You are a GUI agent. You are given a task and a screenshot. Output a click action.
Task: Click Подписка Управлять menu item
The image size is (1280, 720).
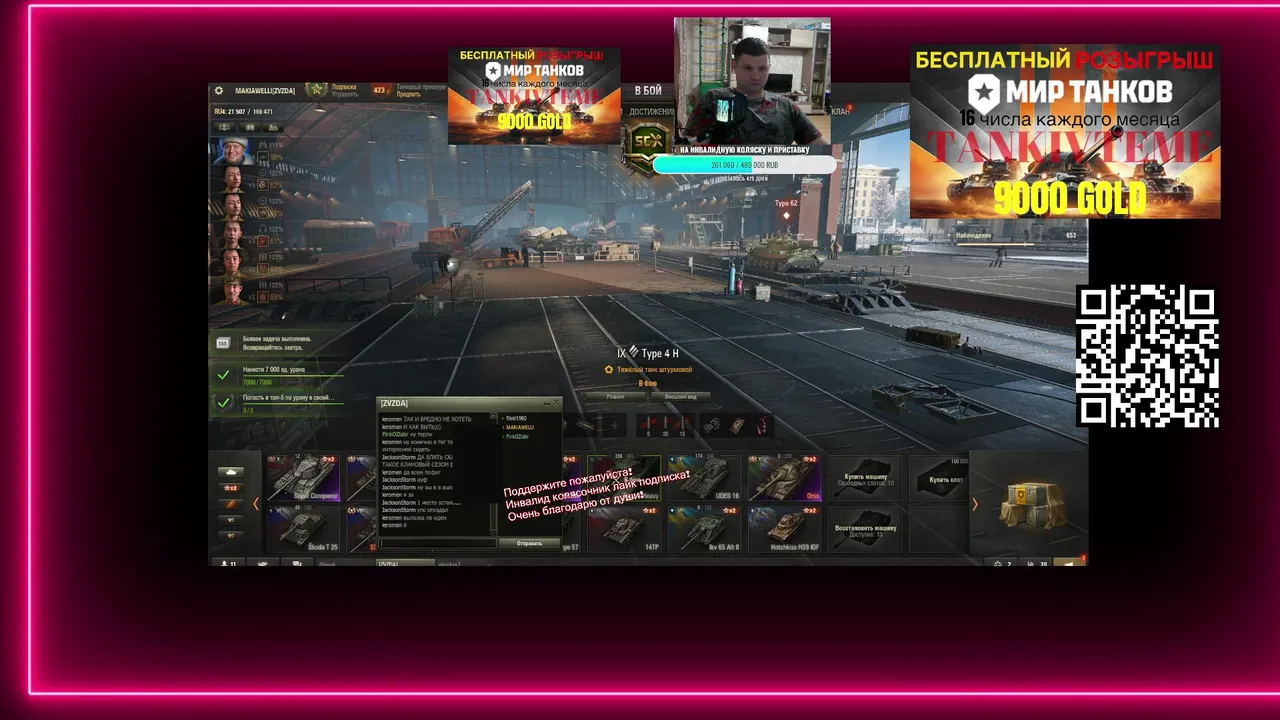(x=344, y=90)
